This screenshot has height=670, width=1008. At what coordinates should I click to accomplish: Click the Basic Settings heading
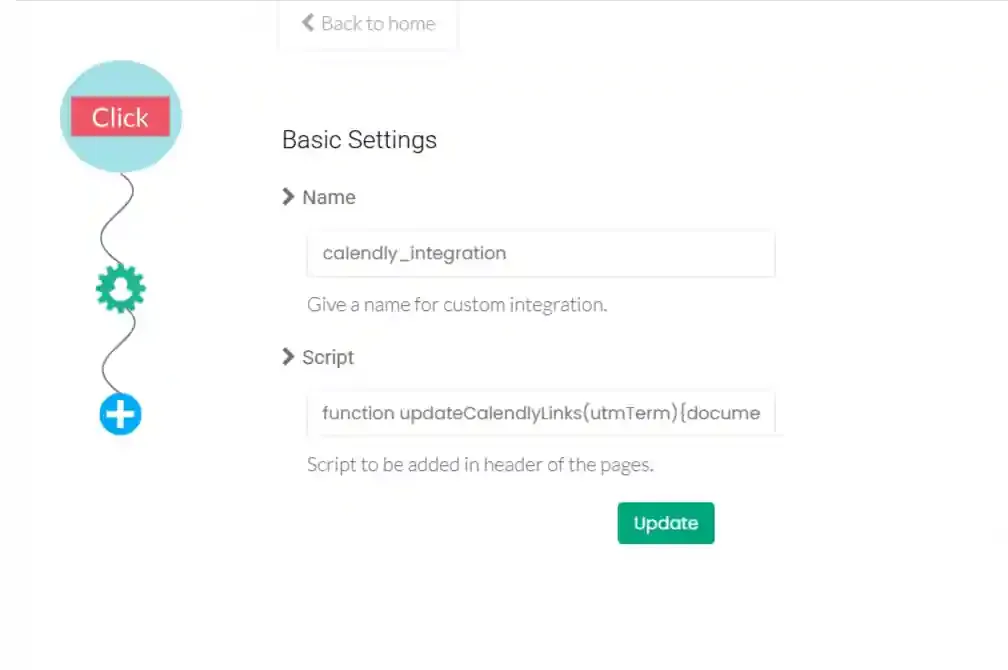359,140
